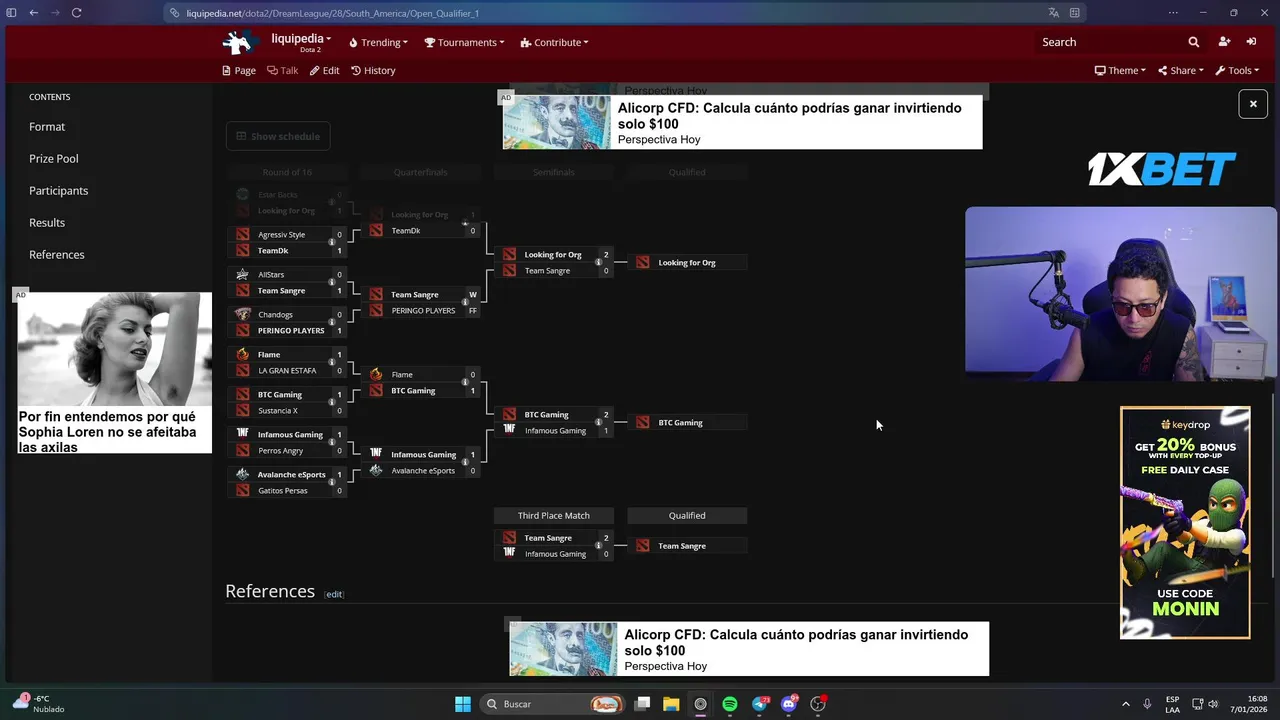
Task: Click the Sophia Loren ad thumbnail
Action: pos(115,349)
